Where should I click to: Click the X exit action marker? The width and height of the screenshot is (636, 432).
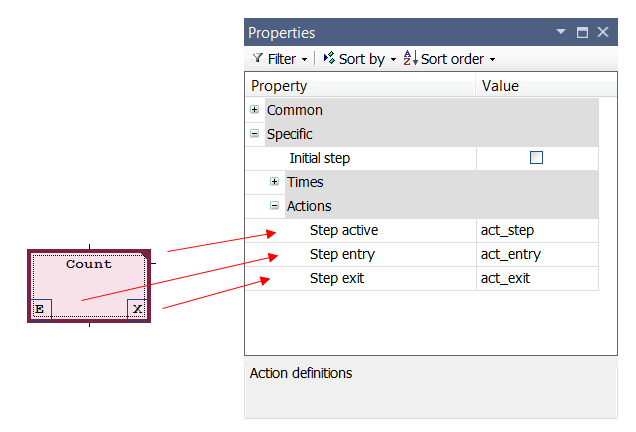tap(138, 309)
